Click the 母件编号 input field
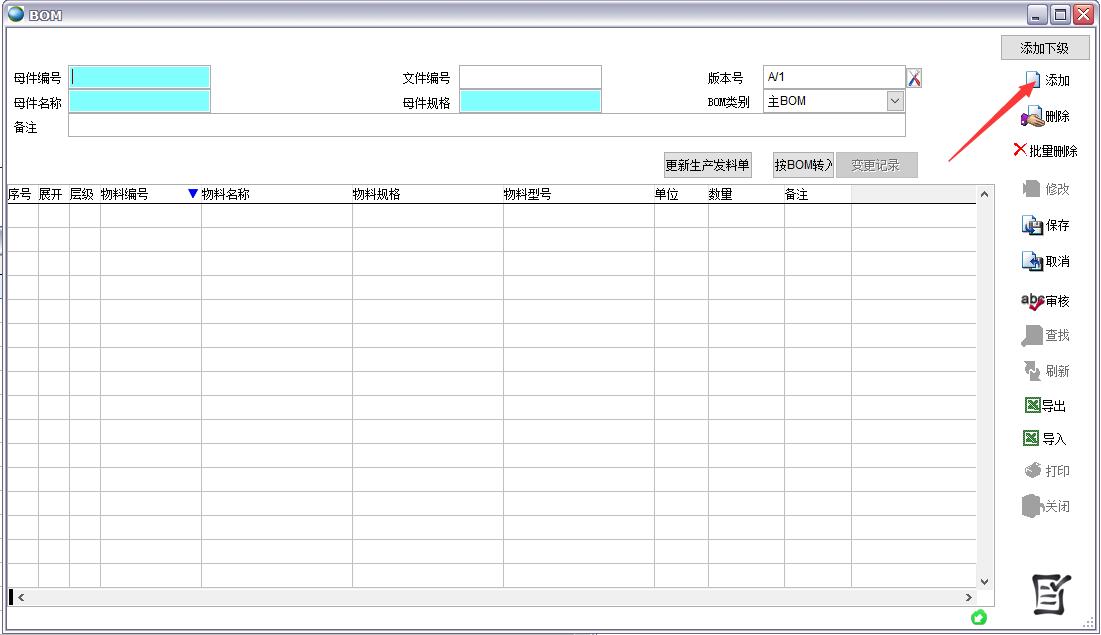Screen dimensions: 1101x635 point(140,77)
